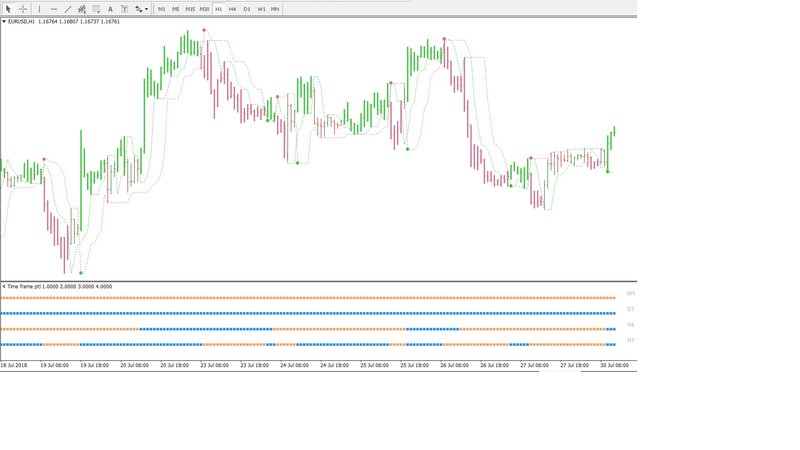Draw a vertical line tool
Image resolution: width=800 pixels, height=450 pixels.
[x=40, y=9]
